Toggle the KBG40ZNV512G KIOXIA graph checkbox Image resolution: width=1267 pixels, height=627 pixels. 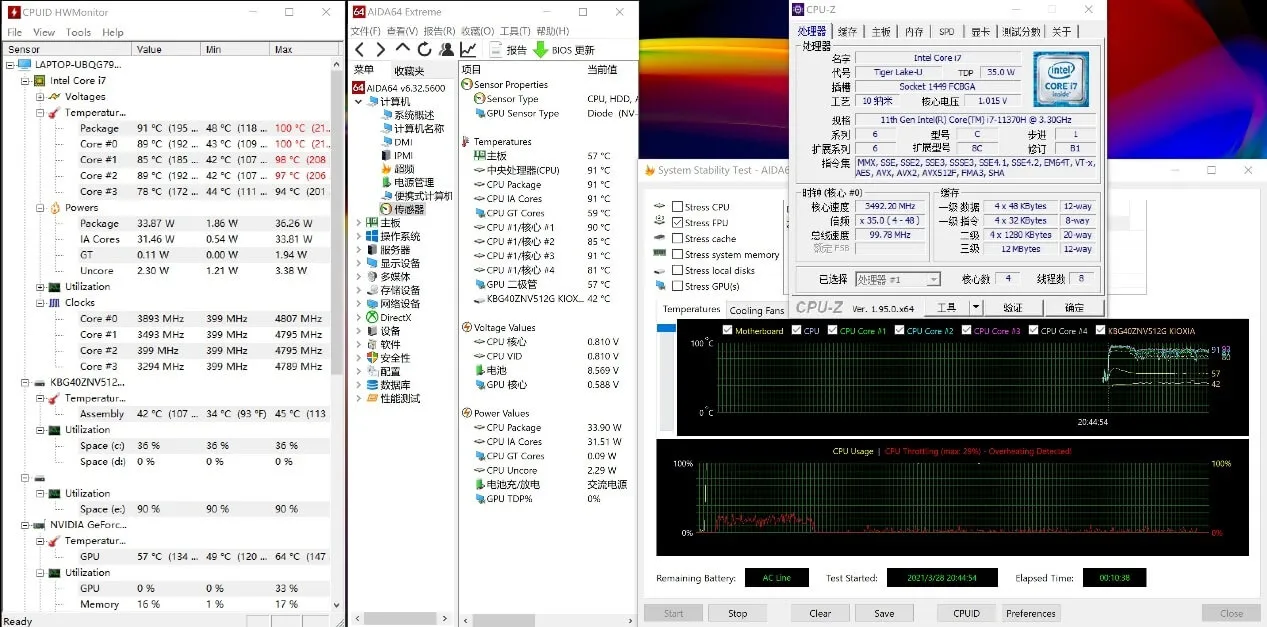pyautogui.click(x=1101, y=330)
